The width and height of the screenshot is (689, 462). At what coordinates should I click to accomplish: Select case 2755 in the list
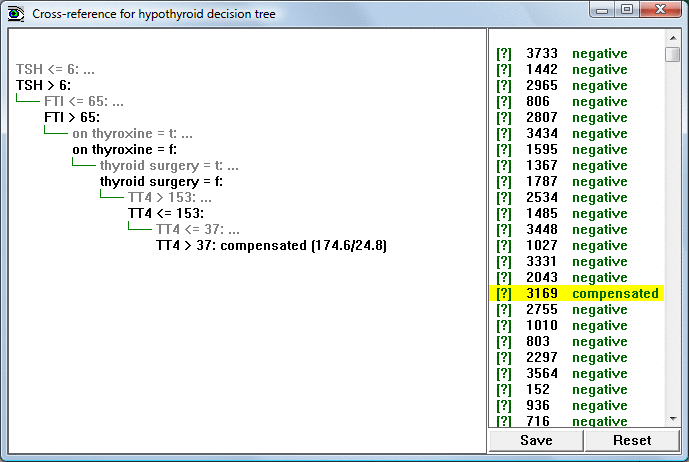577,309
